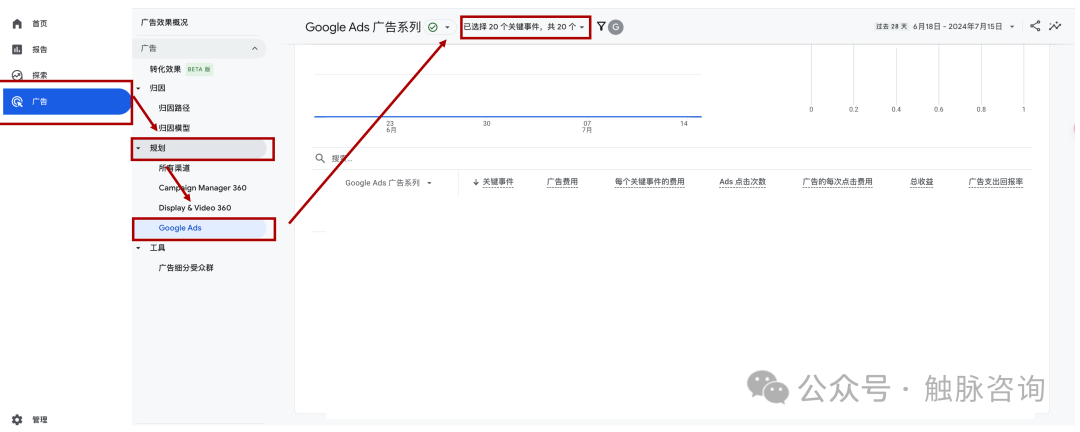Click the Google Ads 广告系列 page title

(362, 28)
